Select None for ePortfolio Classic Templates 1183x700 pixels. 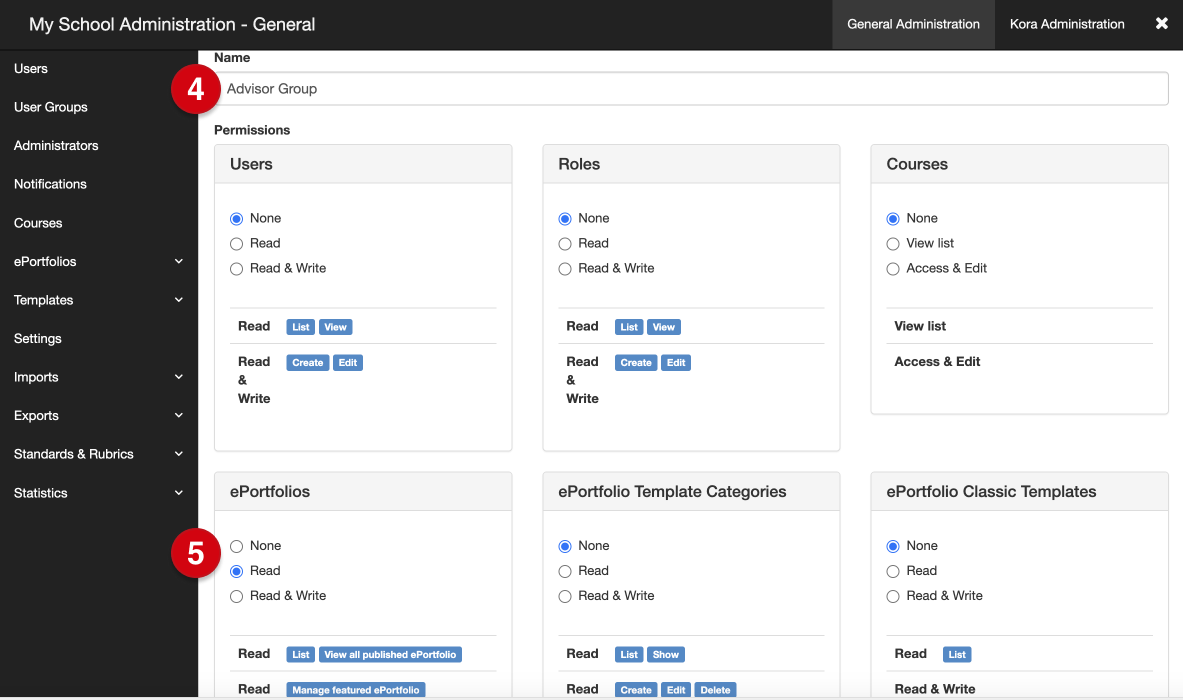(x=893, y=546)
